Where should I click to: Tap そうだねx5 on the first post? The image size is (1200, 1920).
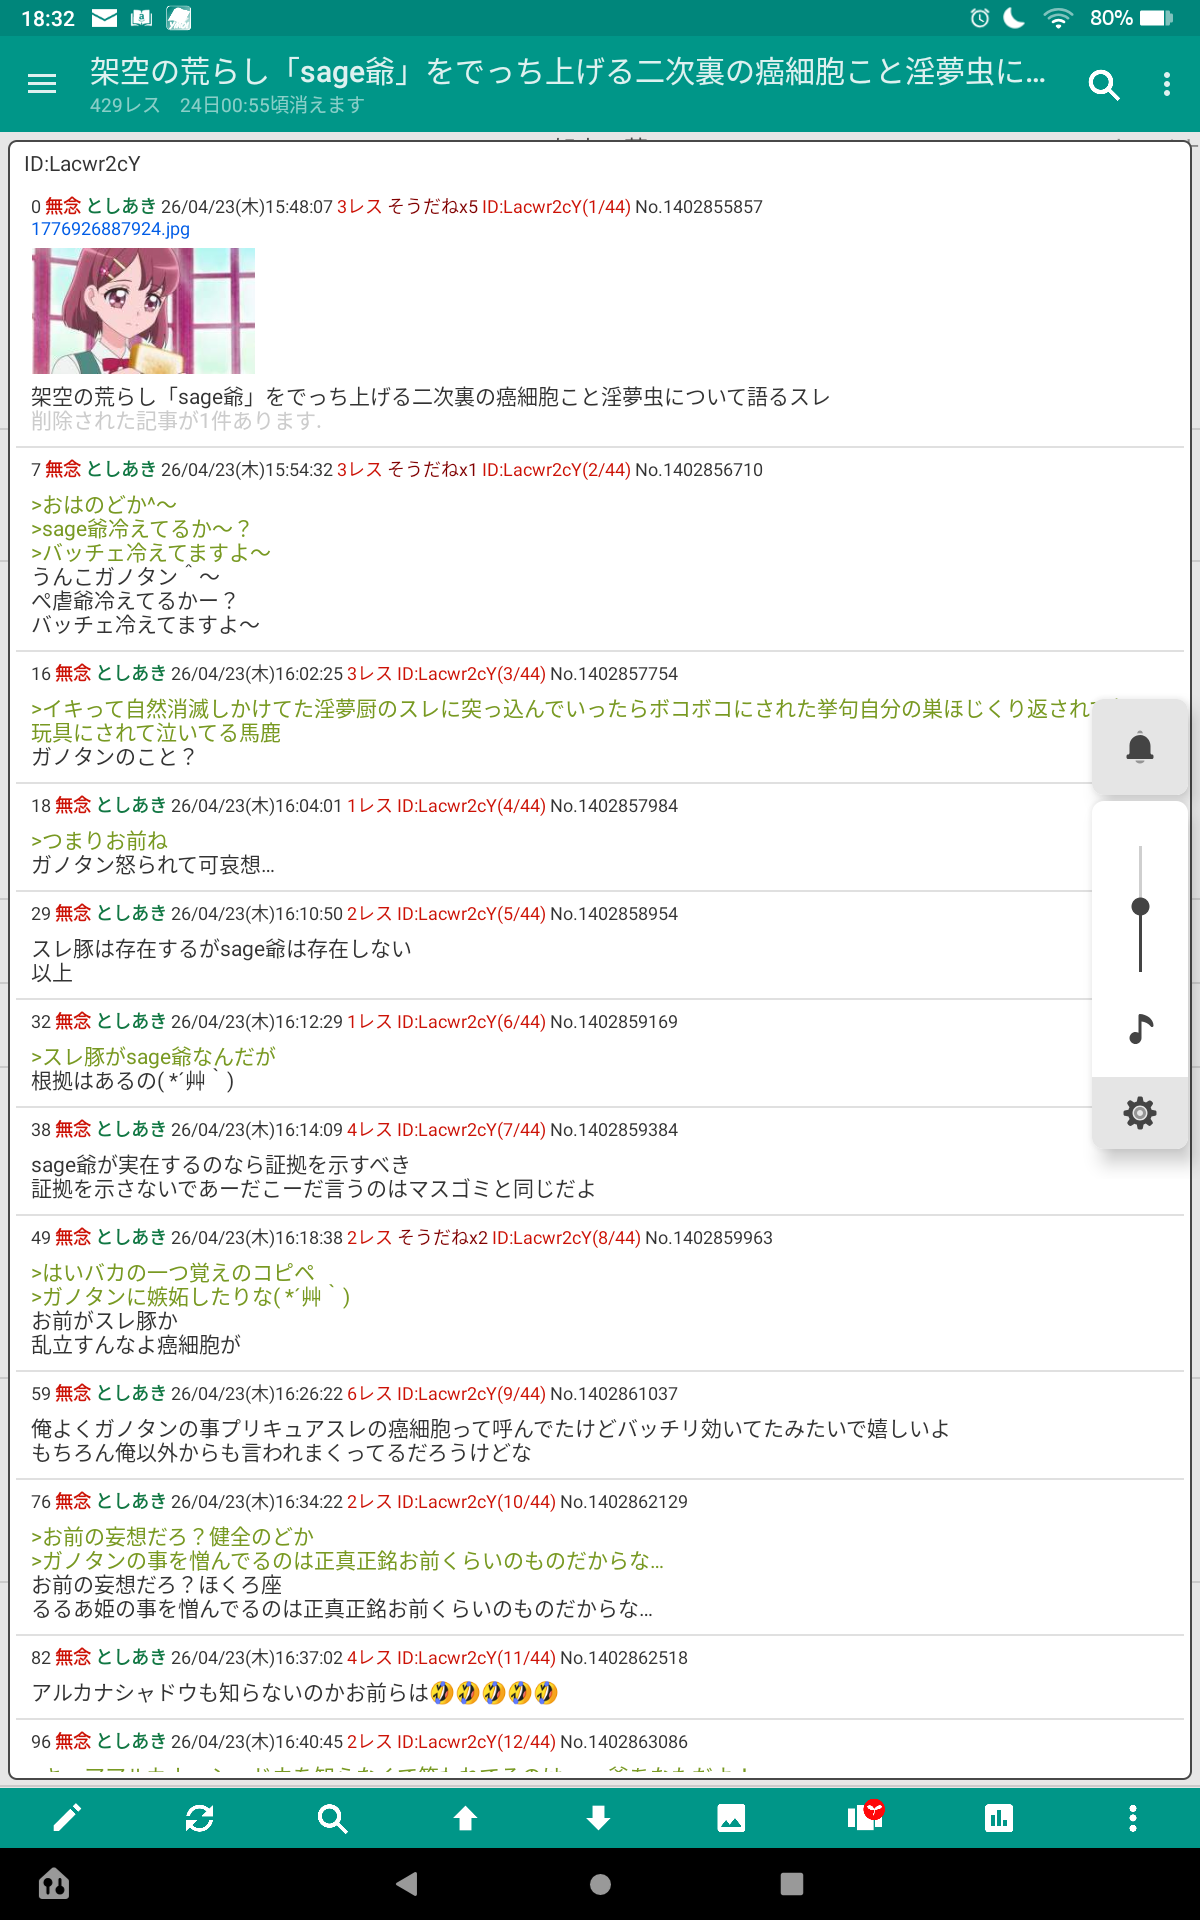pos(432,207)
